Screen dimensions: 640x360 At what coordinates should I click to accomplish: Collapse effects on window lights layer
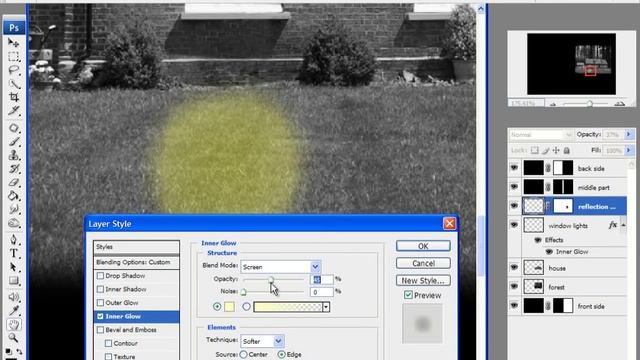(623, 225)
